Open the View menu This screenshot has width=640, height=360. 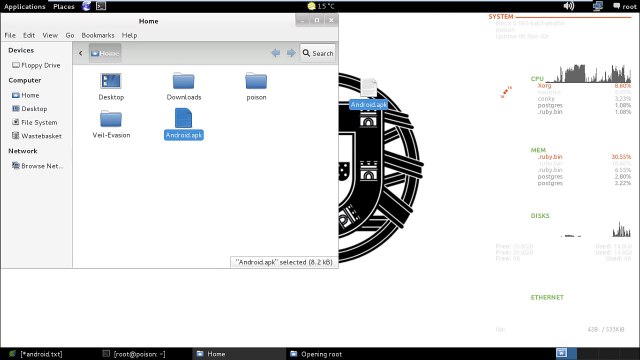pyautogui.click(x=50, y=35)
